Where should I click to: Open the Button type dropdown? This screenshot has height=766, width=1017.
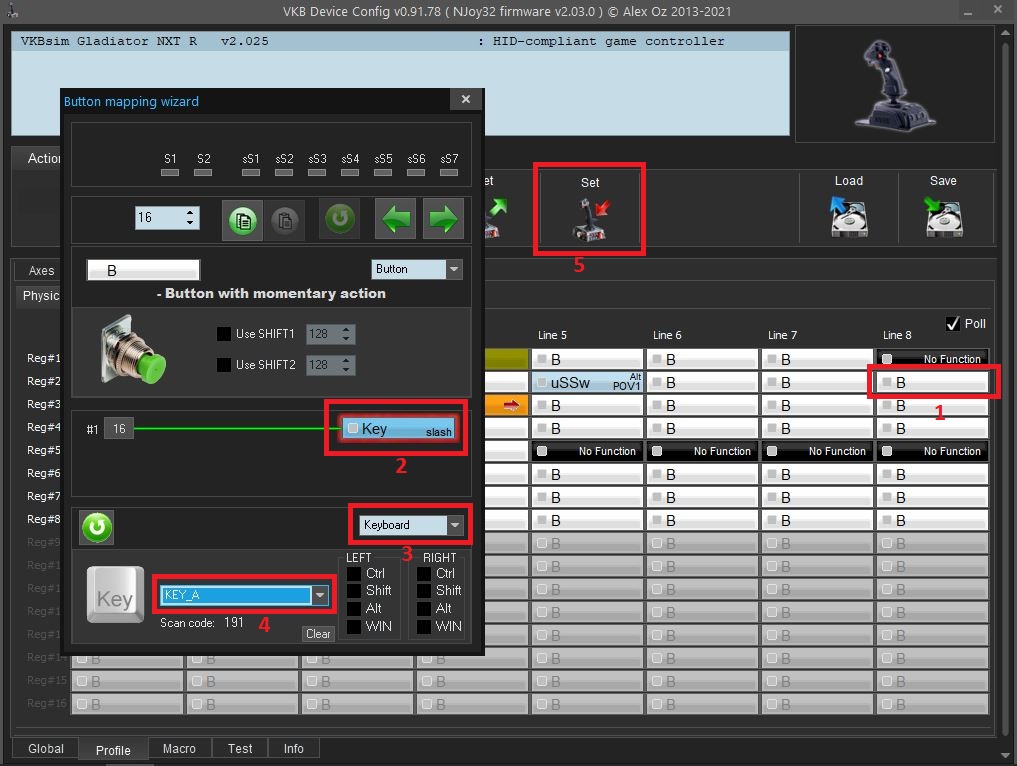point(417,269)
